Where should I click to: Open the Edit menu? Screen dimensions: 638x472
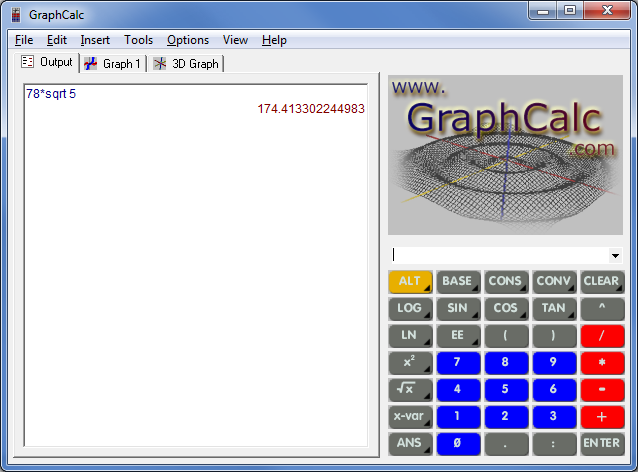(57, 40)
